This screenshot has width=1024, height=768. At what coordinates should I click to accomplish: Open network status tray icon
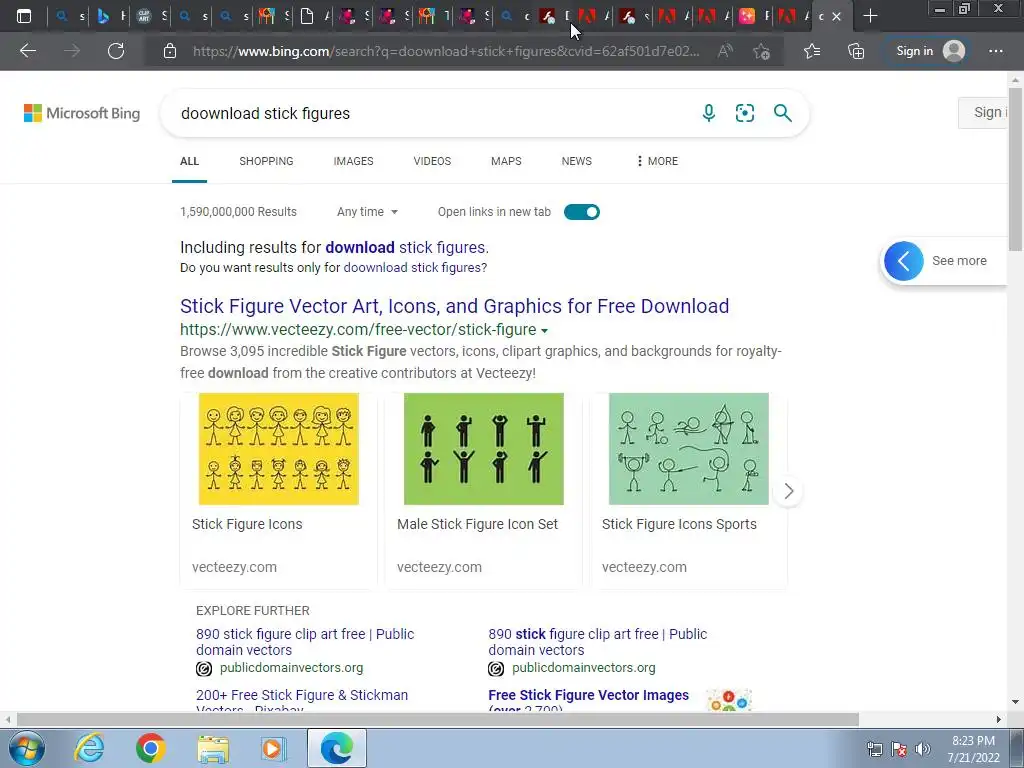point(874,749)
